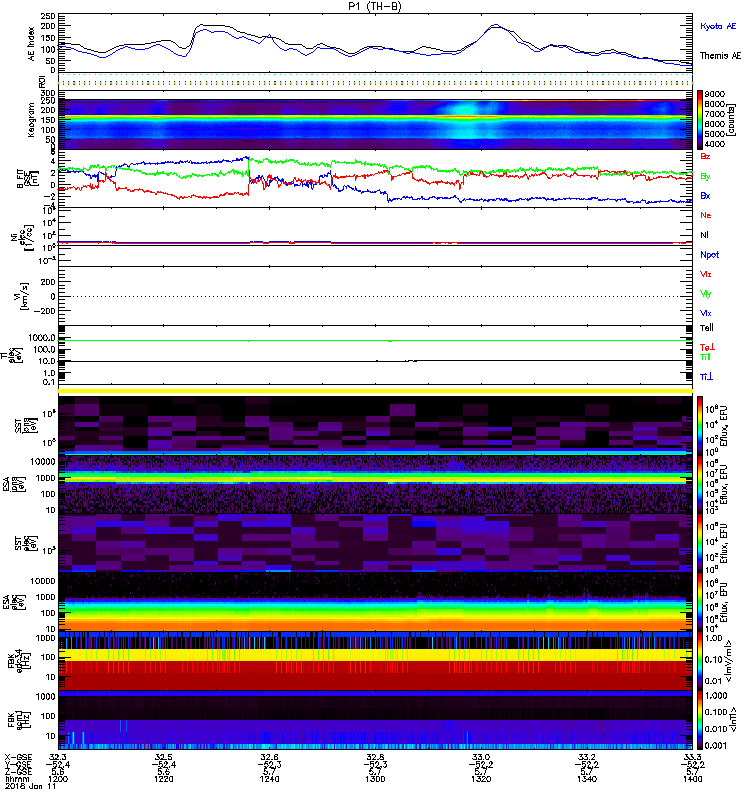Click the FBK mV/m color bar
The image size is (750, 800).
coord(700,661)
